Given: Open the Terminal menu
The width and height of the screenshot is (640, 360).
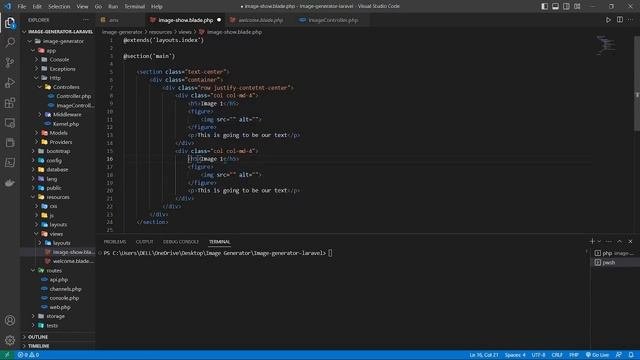Looking at the screenshot, I should coord(135,7).
